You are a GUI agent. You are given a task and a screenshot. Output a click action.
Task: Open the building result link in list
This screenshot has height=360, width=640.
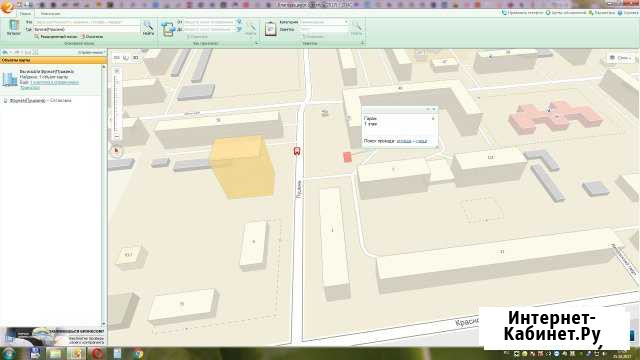point(27,100)
